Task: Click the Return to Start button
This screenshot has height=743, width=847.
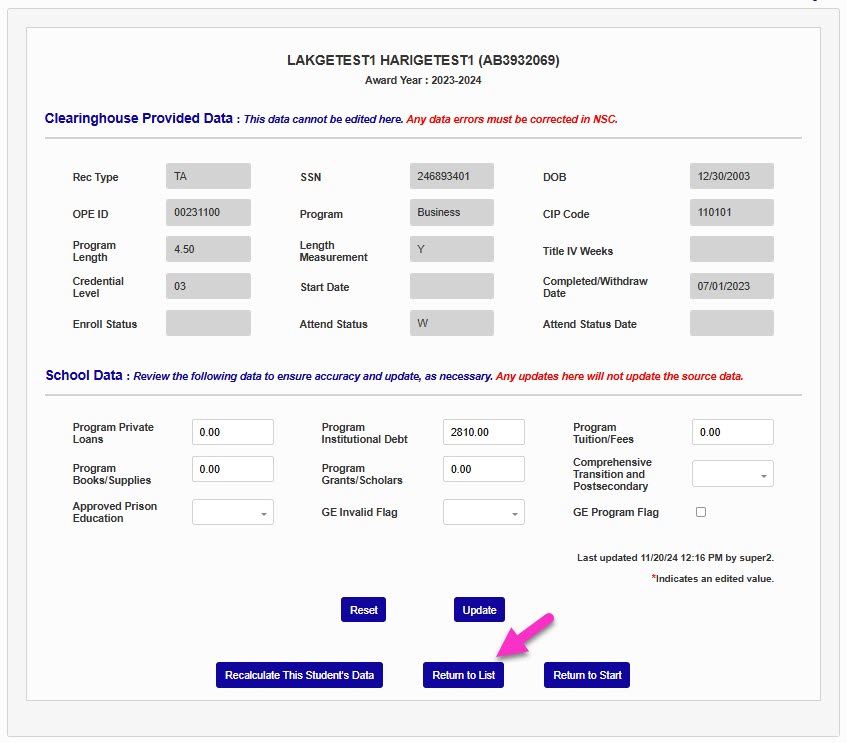Action: (587, 675)
